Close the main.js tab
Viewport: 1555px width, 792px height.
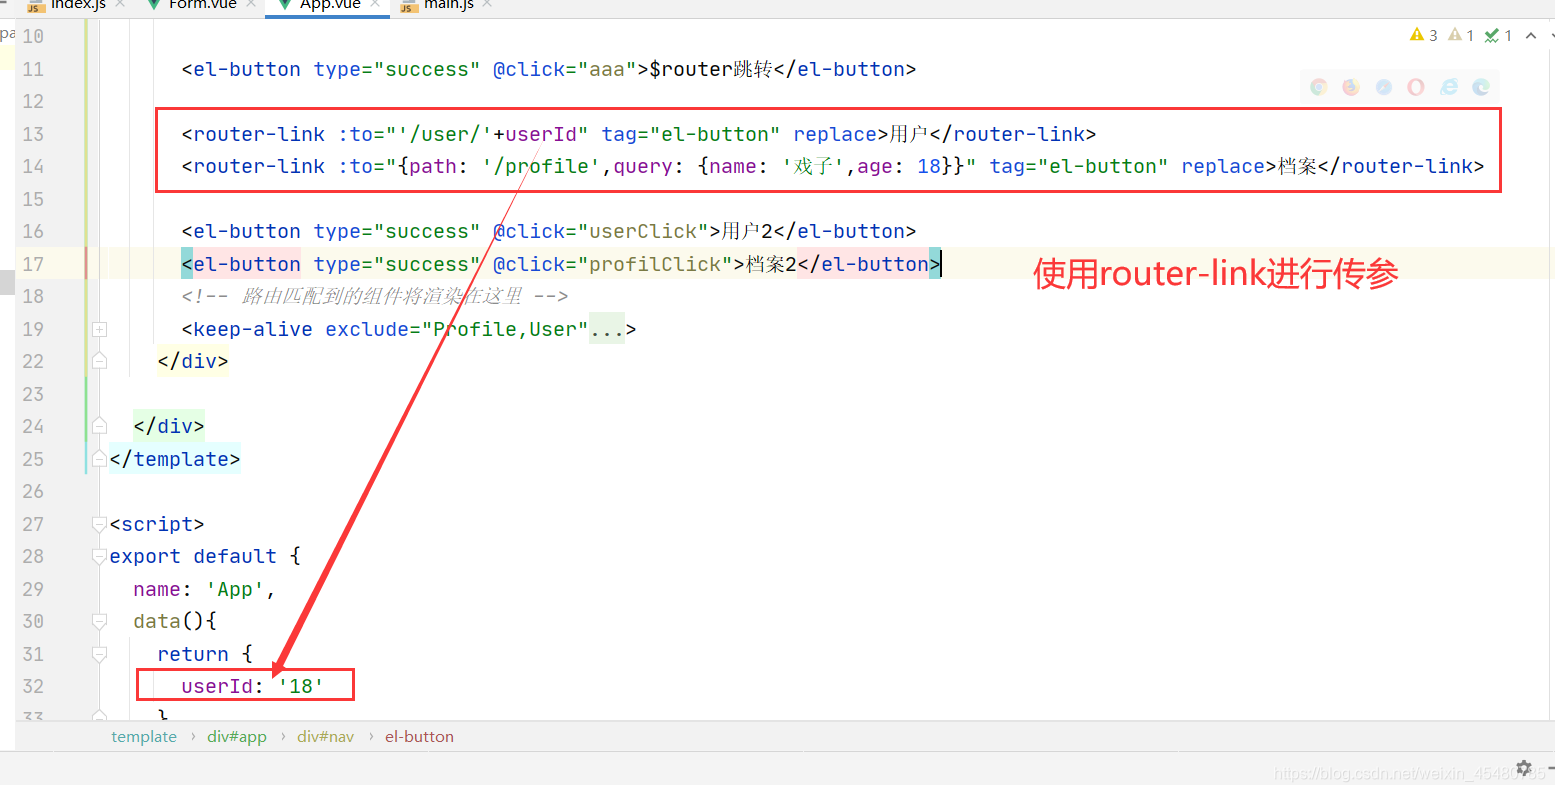click(x=487, y=5)
